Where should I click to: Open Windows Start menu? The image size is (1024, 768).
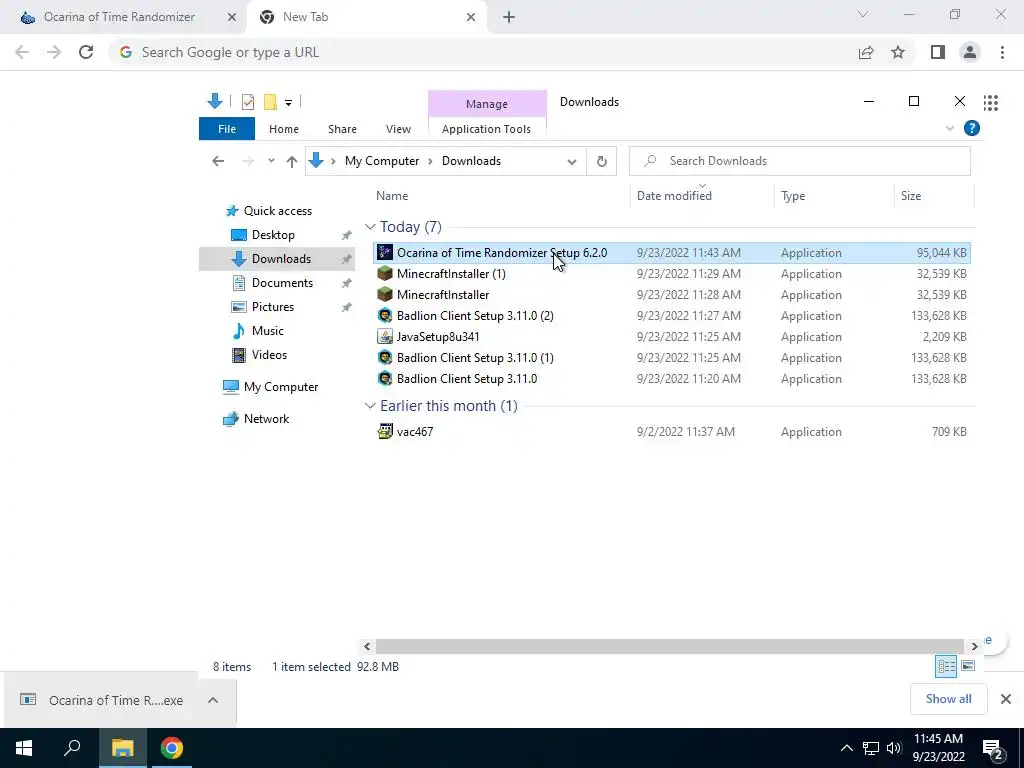[x=24, y=748]
